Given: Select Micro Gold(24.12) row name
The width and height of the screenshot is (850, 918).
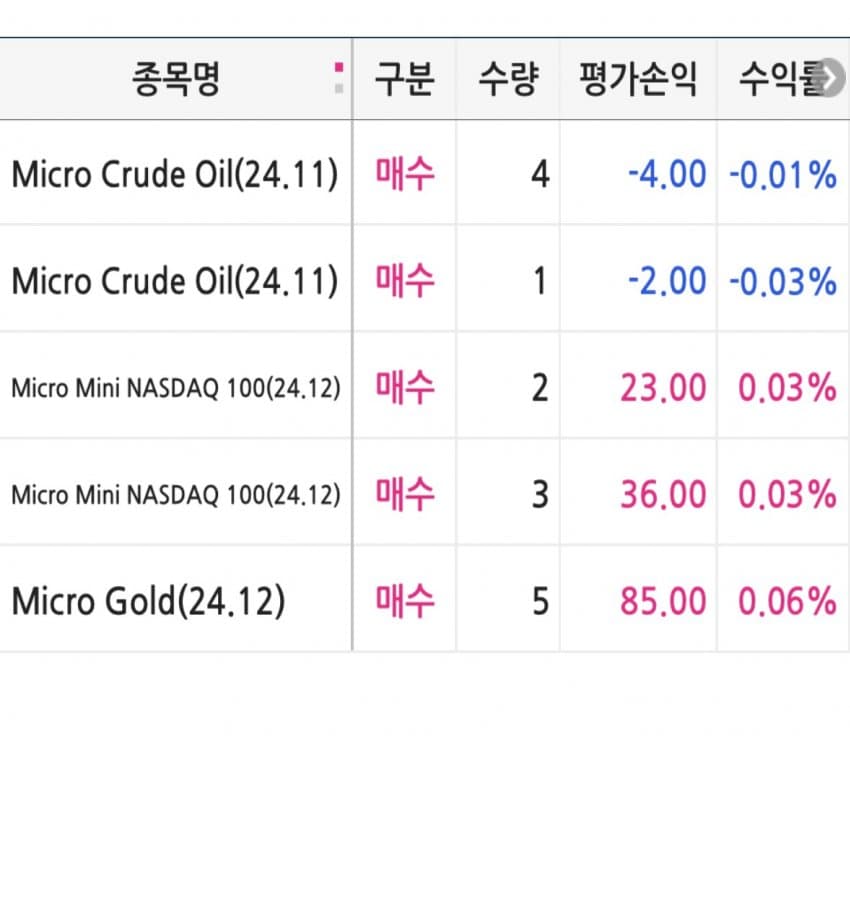Looking at the screenshot, I should [x=148, y=601].
